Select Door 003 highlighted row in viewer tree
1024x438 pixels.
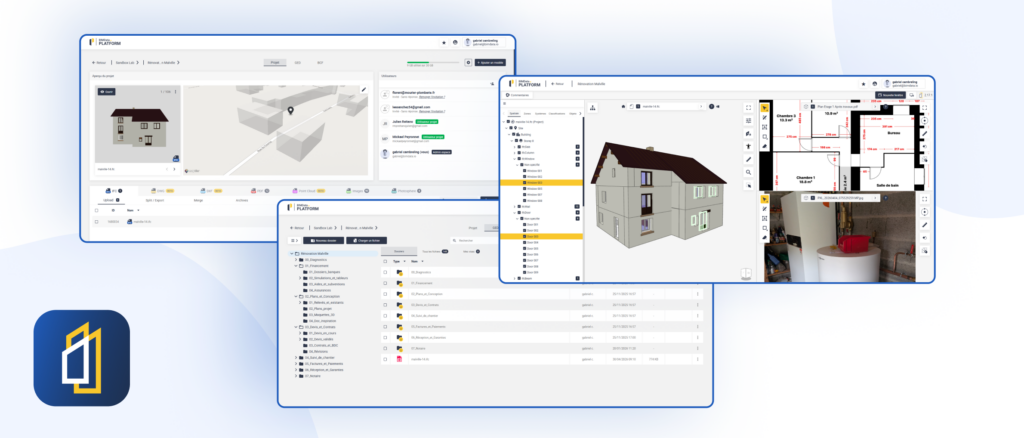(542, 236)
